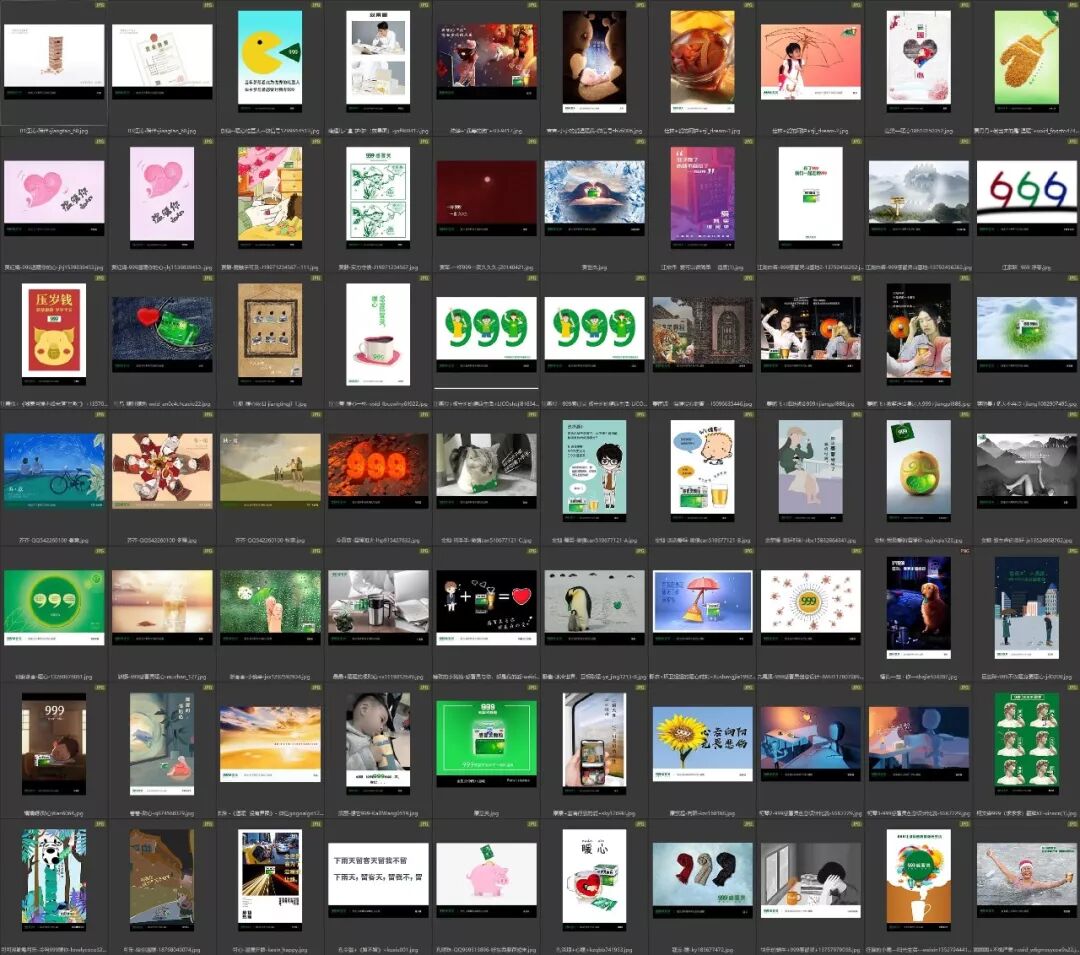
Task: Select the portrait pink heart thumbnail
Action: click(162, 198)
